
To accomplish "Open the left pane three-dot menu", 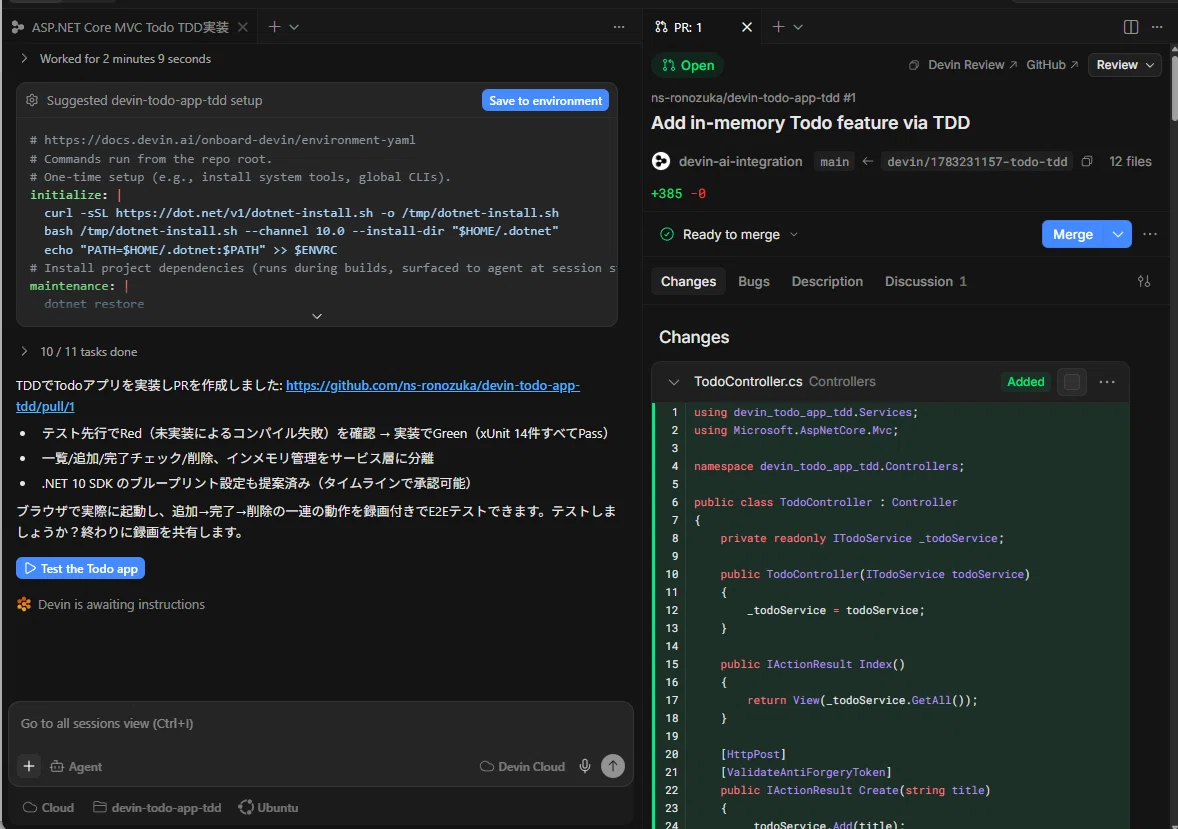I will point(618,27).
